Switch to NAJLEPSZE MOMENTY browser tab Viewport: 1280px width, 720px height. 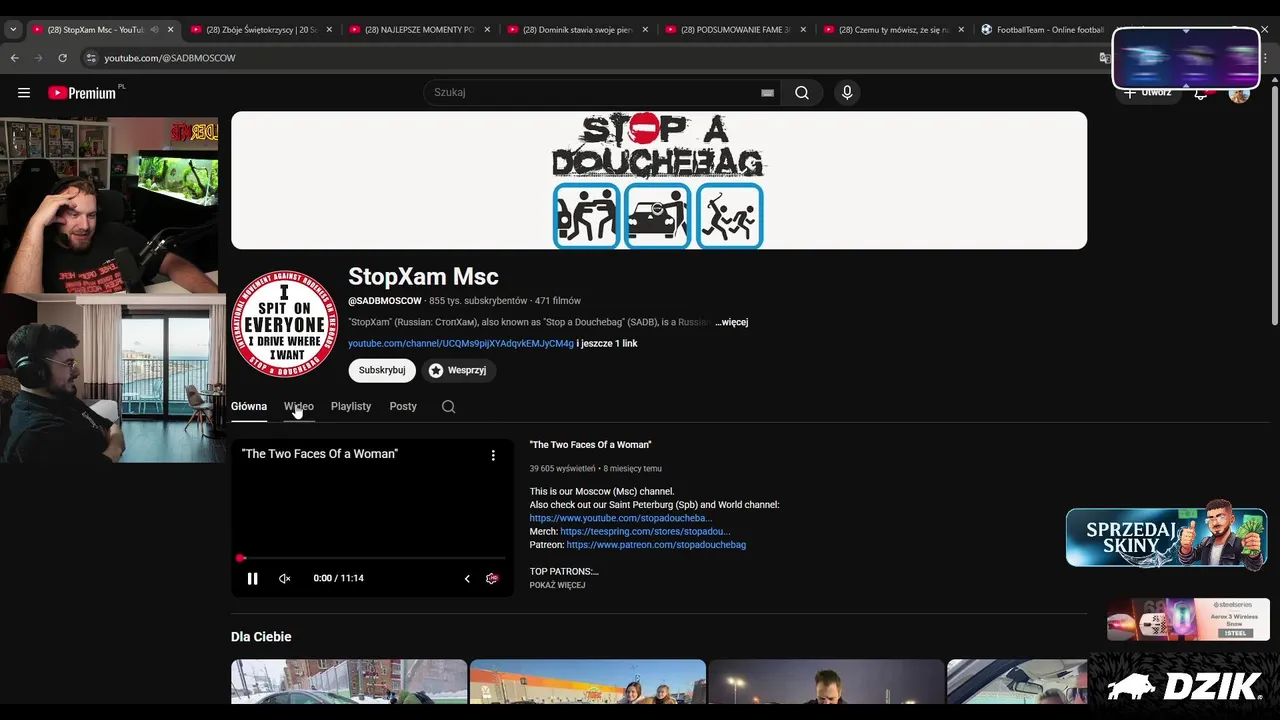pyautogui.click(x=420, y=30)
